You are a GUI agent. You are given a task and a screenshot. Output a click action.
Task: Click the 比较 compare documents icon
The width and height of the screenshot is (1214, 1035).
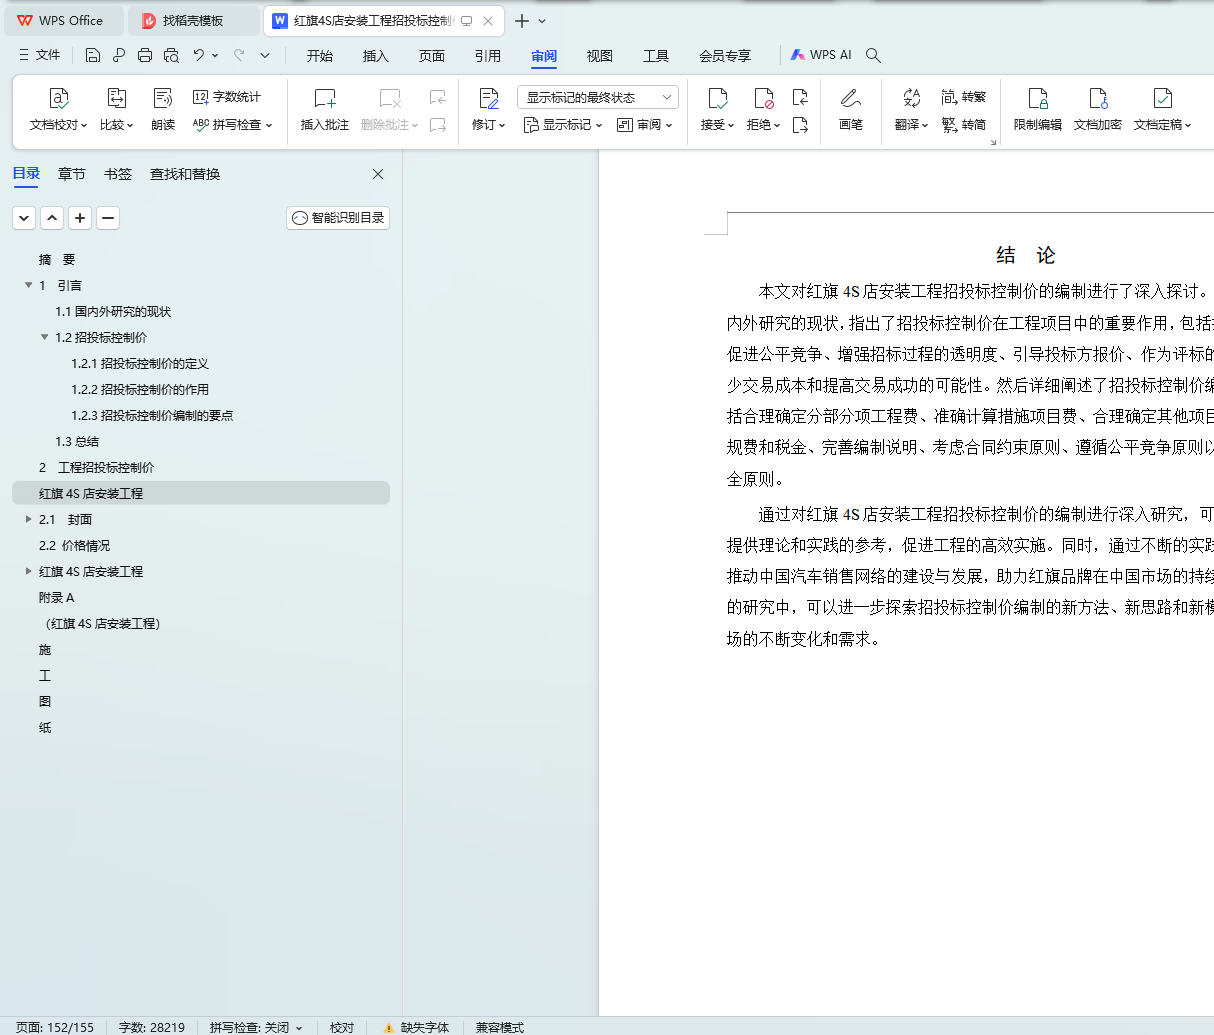(117, 98)
